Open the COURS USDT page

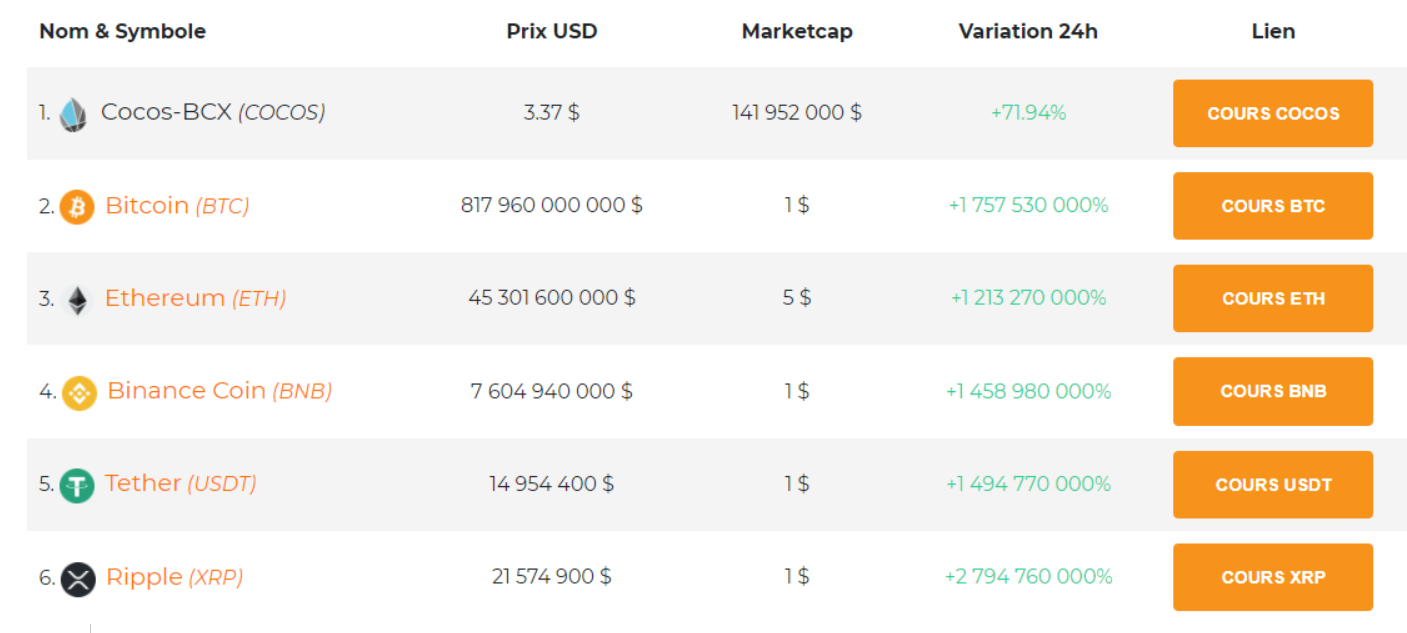(x=1272, y=484)
